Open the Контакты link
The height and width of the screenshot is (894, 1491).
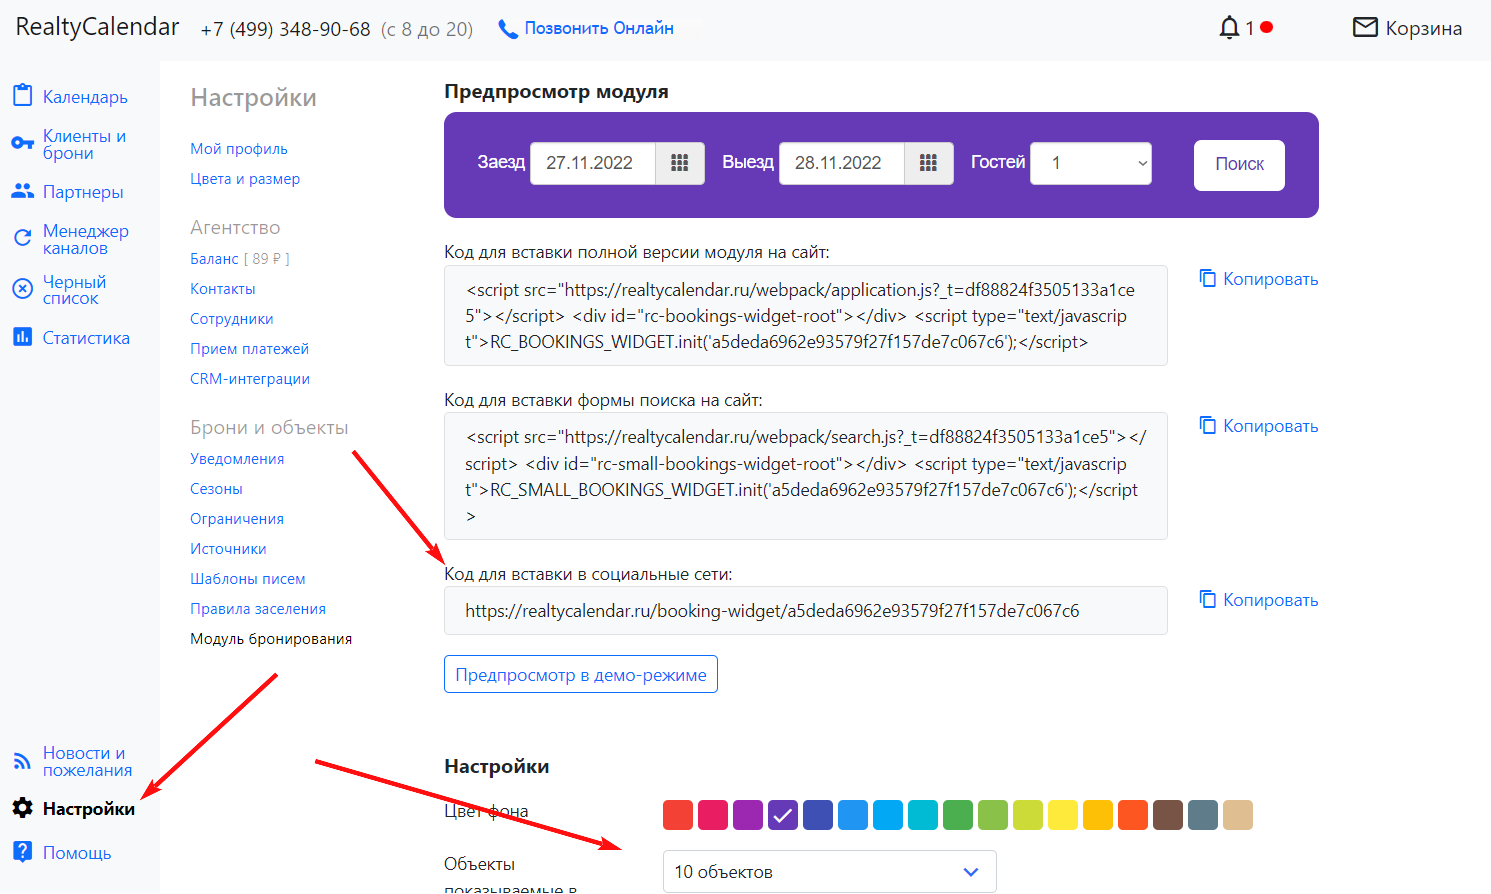[223, 289]
